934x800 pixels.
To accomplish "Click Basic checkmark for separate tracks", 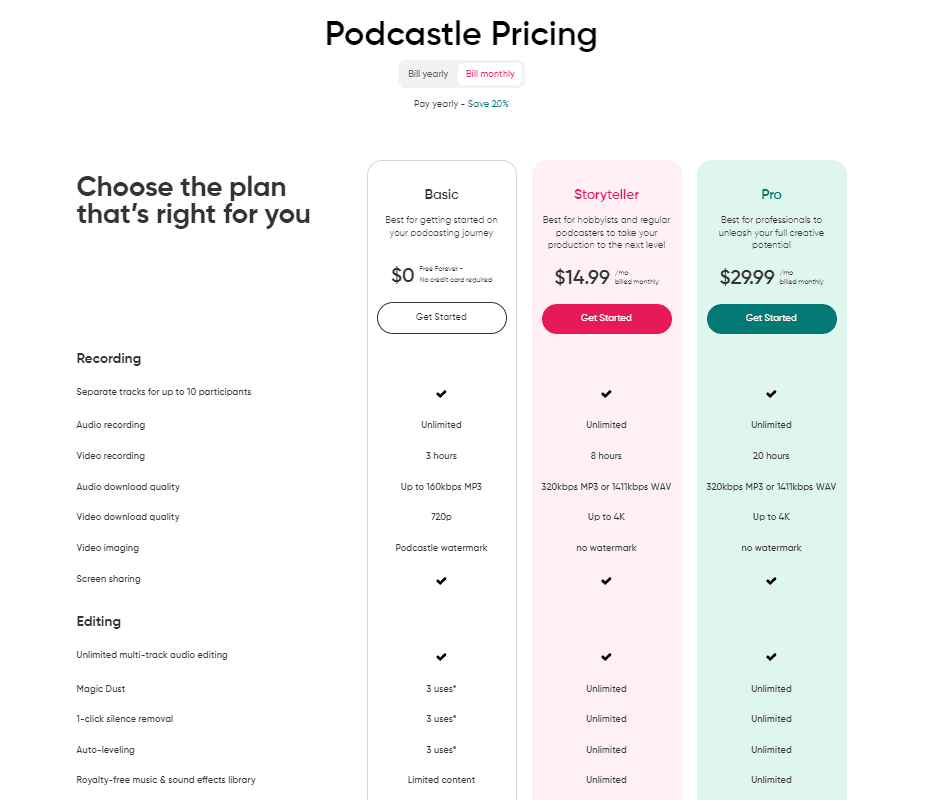I will (441, 394).
